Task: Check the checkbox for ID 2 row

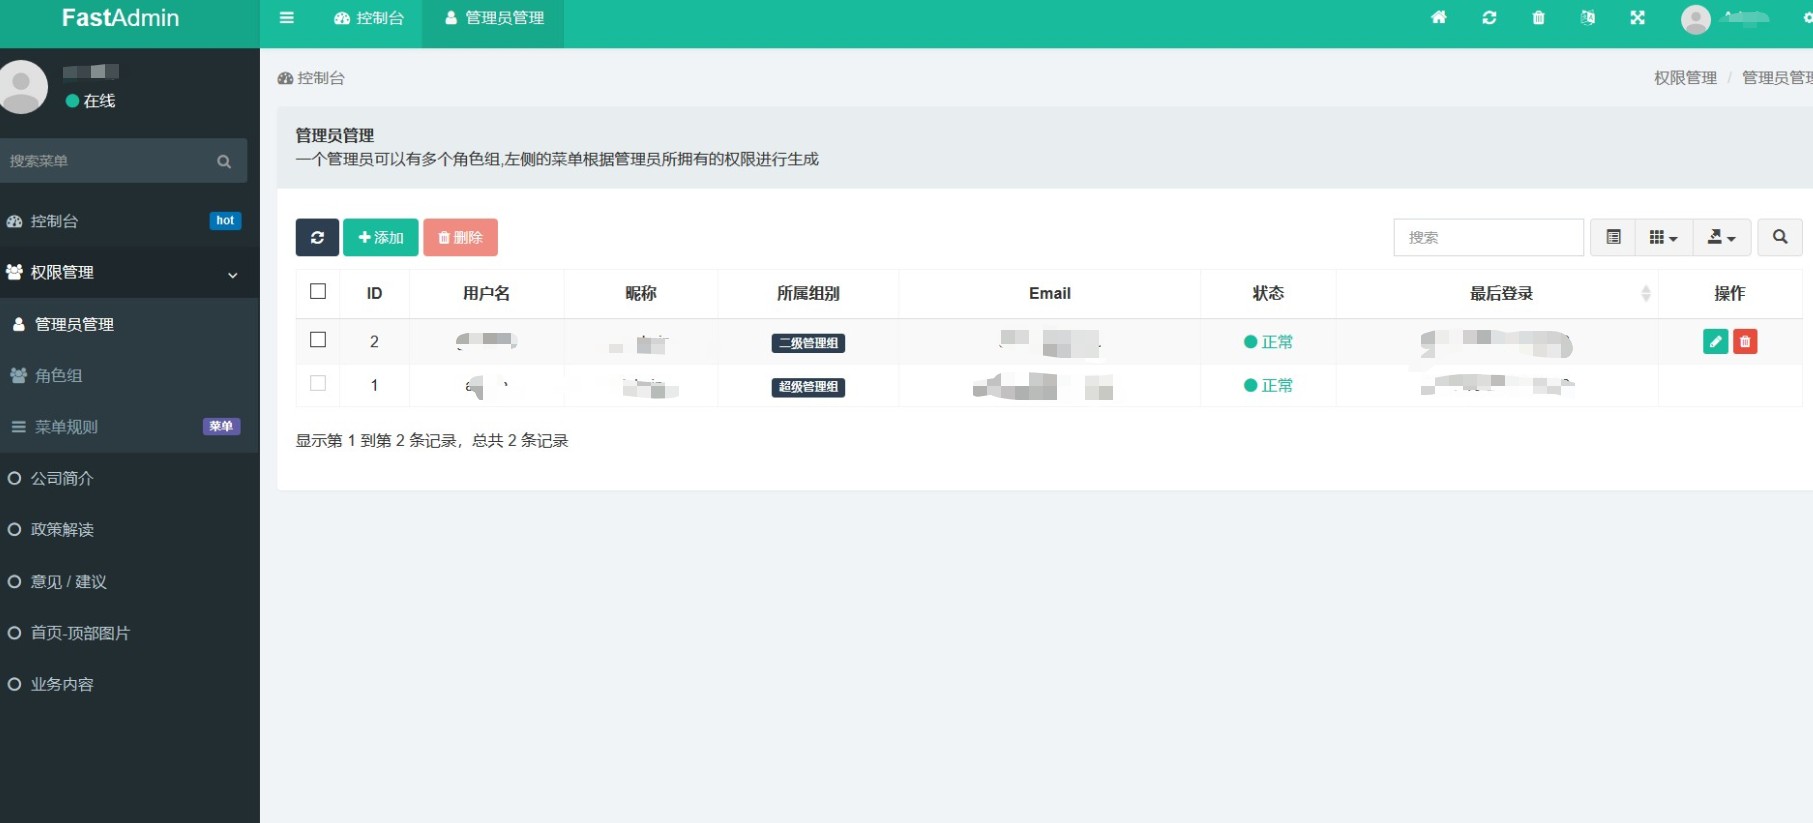Action: 318,340
